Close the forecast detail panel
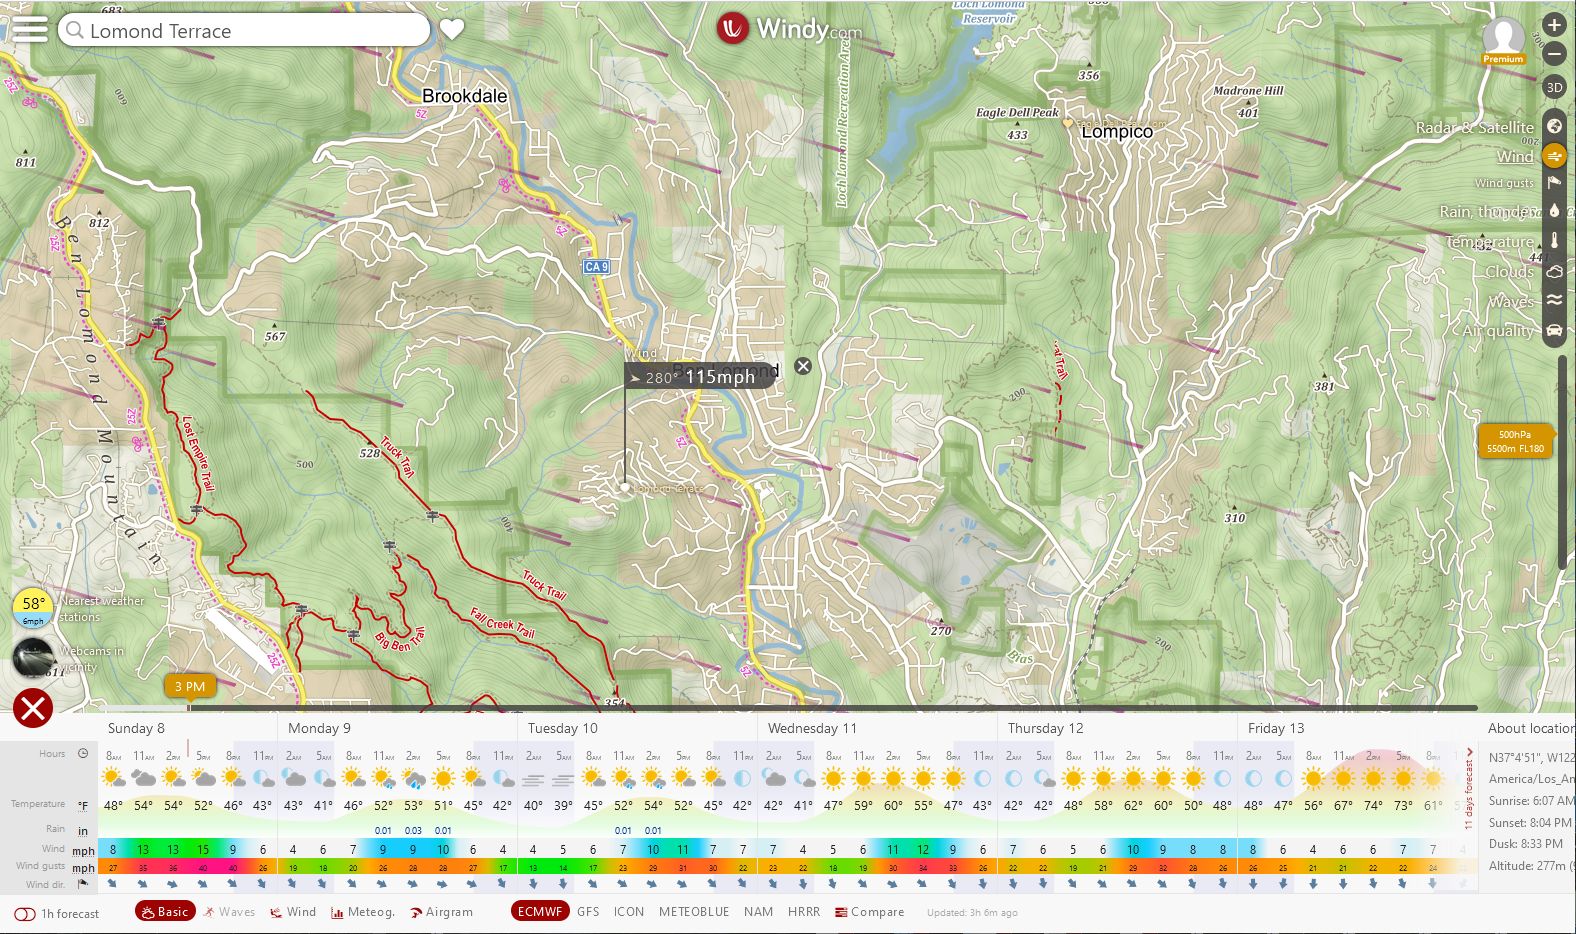The image size is (1576, 934). [x=33, y=708]
